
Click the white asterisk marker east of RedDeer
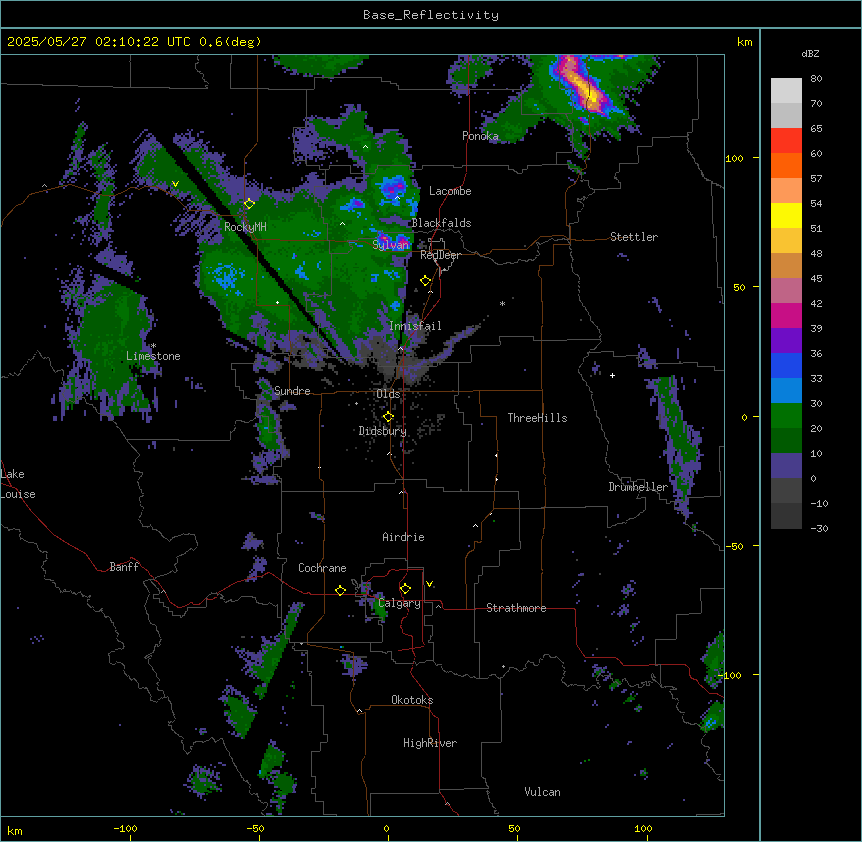(502, 304)
